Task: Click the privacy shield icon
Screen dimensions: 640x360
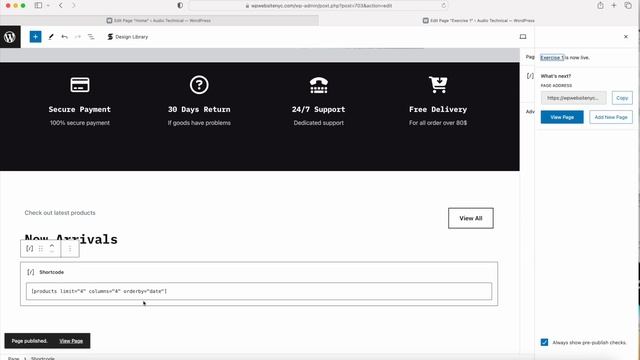Action: (180, 5)
